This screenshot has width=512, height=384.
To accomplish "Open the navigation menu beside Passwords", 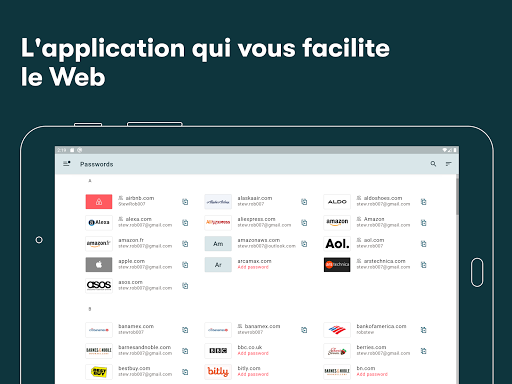I will click(67, 164).
